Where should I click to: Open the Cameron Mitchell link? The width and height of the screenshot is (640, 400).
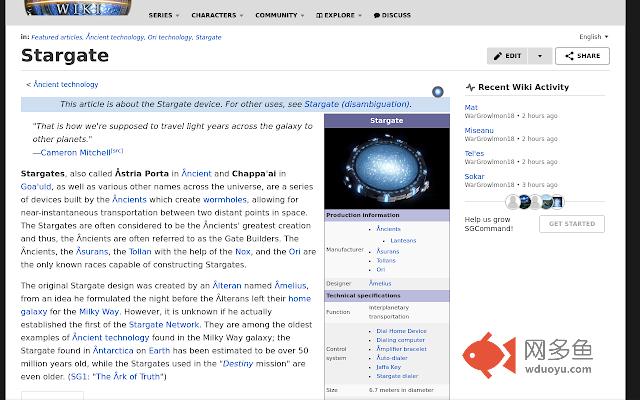pos(76,153)
